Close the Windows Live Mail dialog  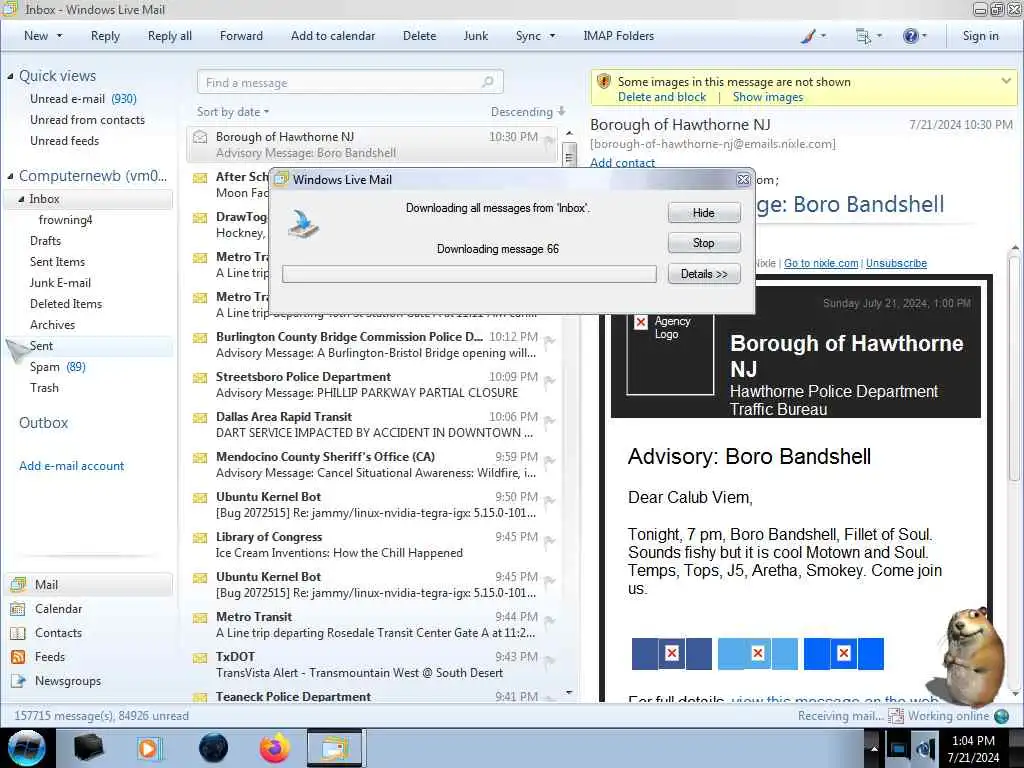point(743,180)
